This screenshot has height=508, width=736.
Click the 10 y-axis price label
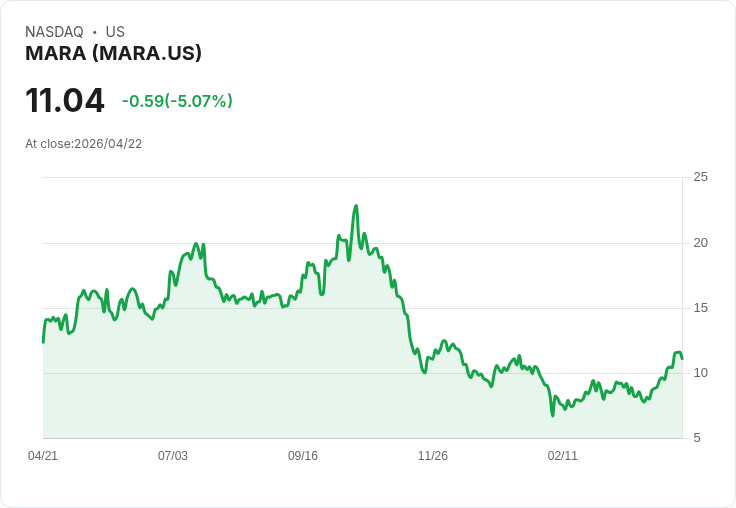[x=700, y=373]
